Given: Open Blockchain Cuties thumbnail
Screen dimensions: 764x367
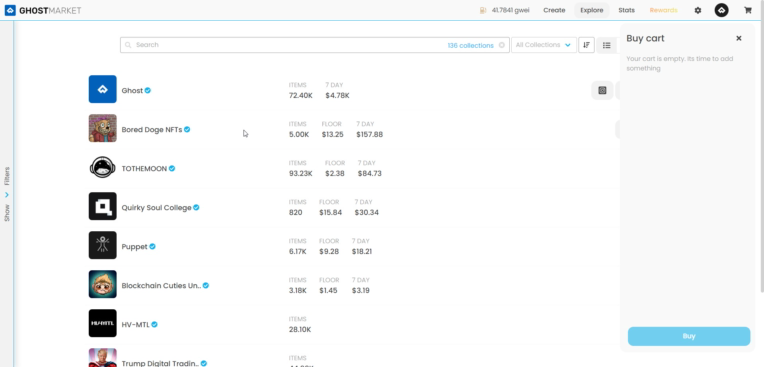Looking at the screenshot, I should (x=102, y=284).
